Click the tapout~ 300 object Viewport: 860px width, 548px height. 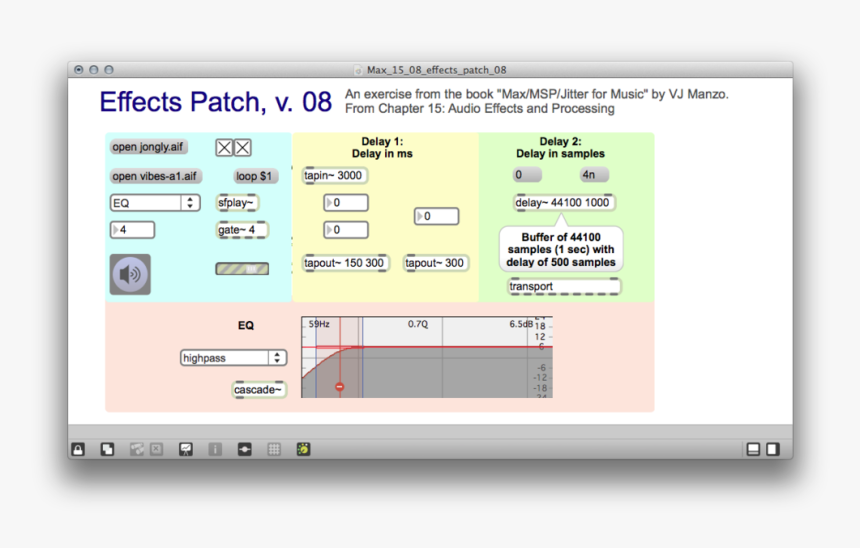[x=435, y=263]
